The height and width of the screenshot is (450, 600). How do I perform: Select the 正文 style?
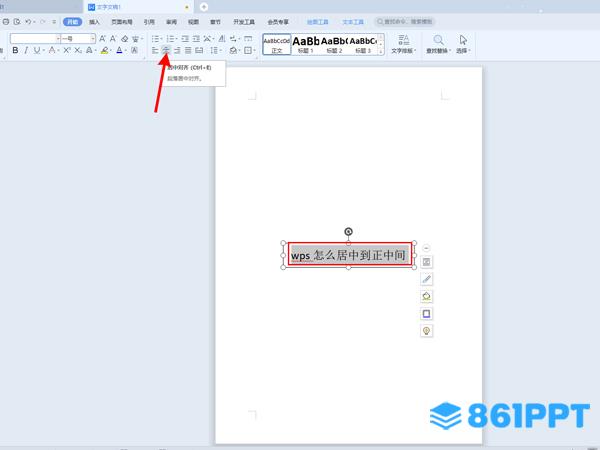pos(277,44)
